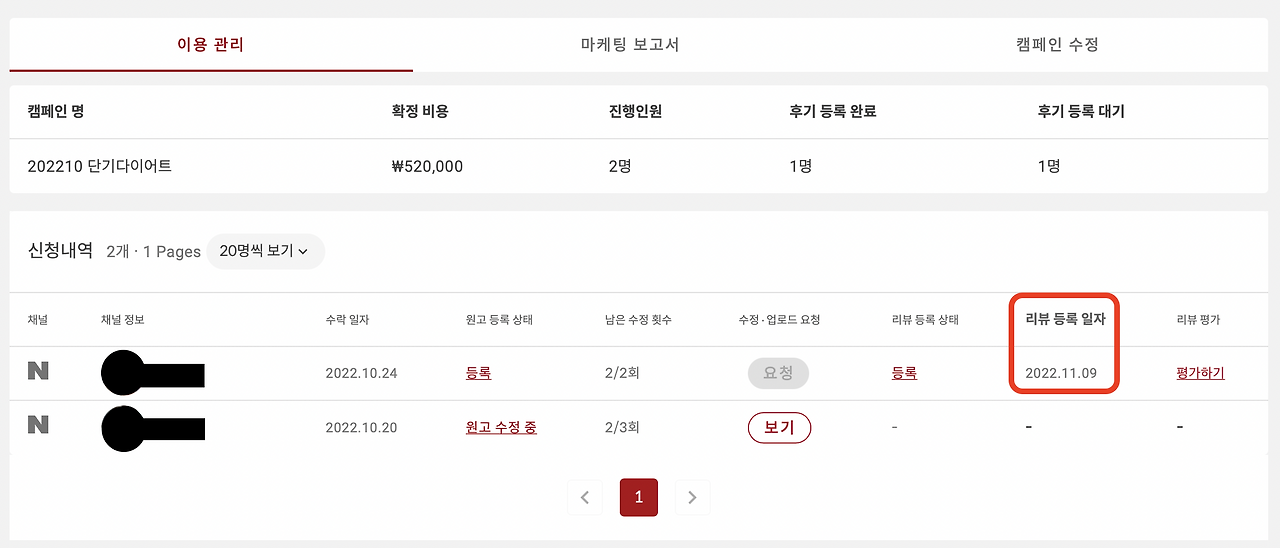The height and width of the screenshot is (548, 1280).
Task: Click the 평가하기 link
Action: 1200,373
